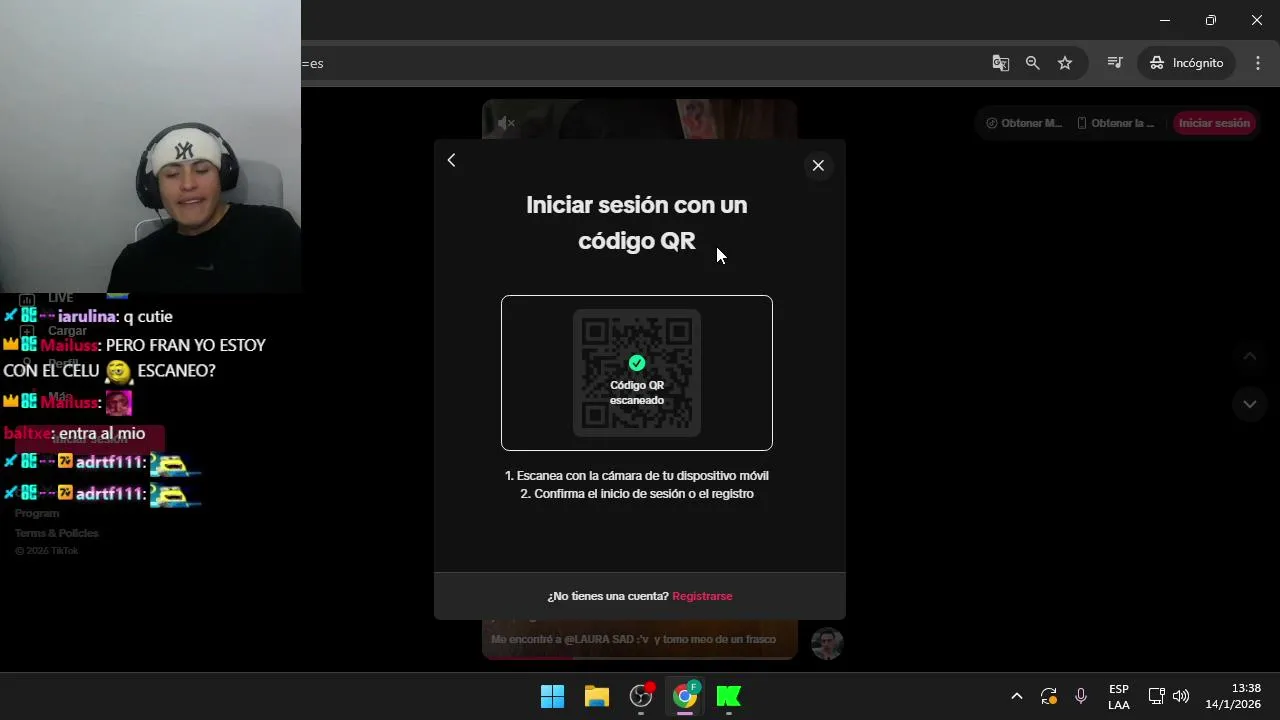Image resolution: width=1280 pixels, height=720 pixels.
Task: Click the Terms & Policies link
Action: click(x=56, y=533)
